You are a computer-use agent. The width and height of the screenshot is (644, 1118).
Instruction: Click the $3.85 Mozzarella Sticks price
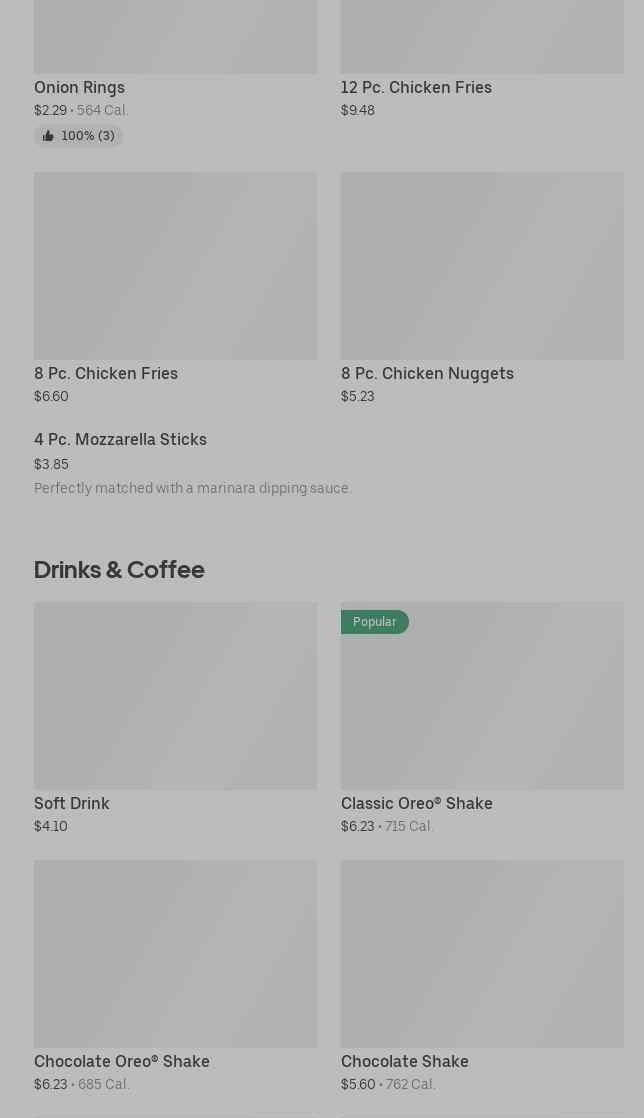[x=51, y=465]
